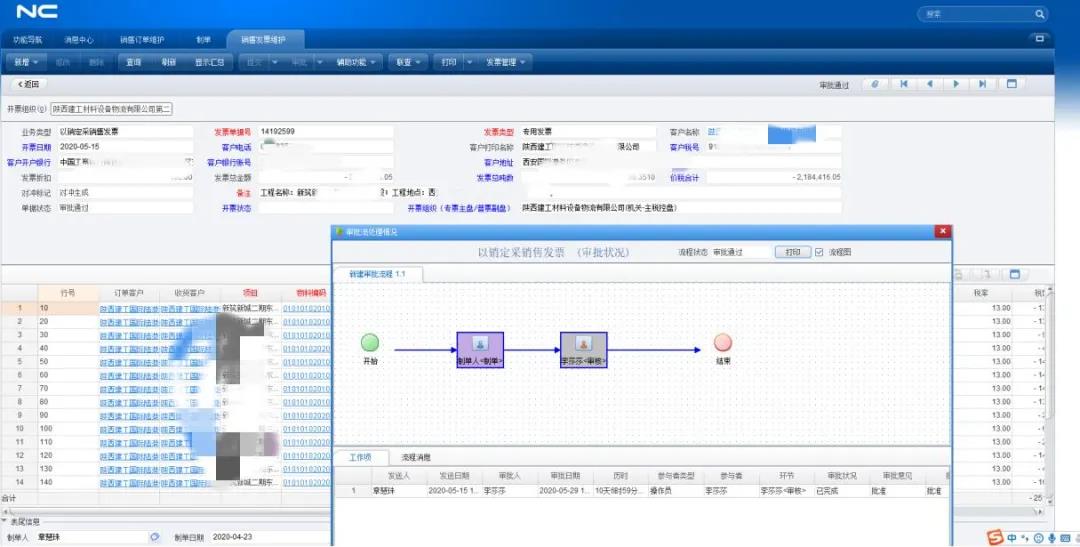Click the input method punctuation icon next to 中
Viewport: 1080px width, 547px height.
click(x=1025, y=538)
